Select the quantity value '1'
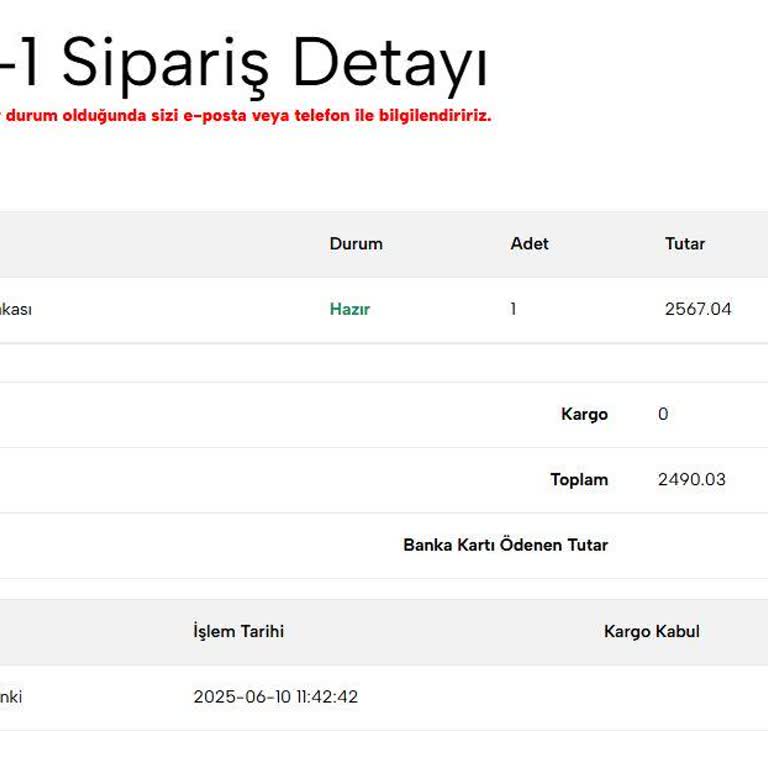Image resolution: width=768 pixels, height=768 pixels. click(x=513, y=309)
